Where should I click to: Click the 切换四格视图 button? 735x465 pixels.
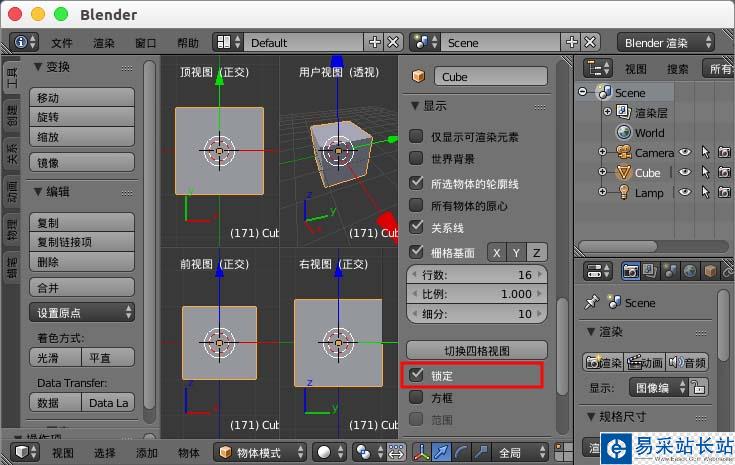point(477,351)
